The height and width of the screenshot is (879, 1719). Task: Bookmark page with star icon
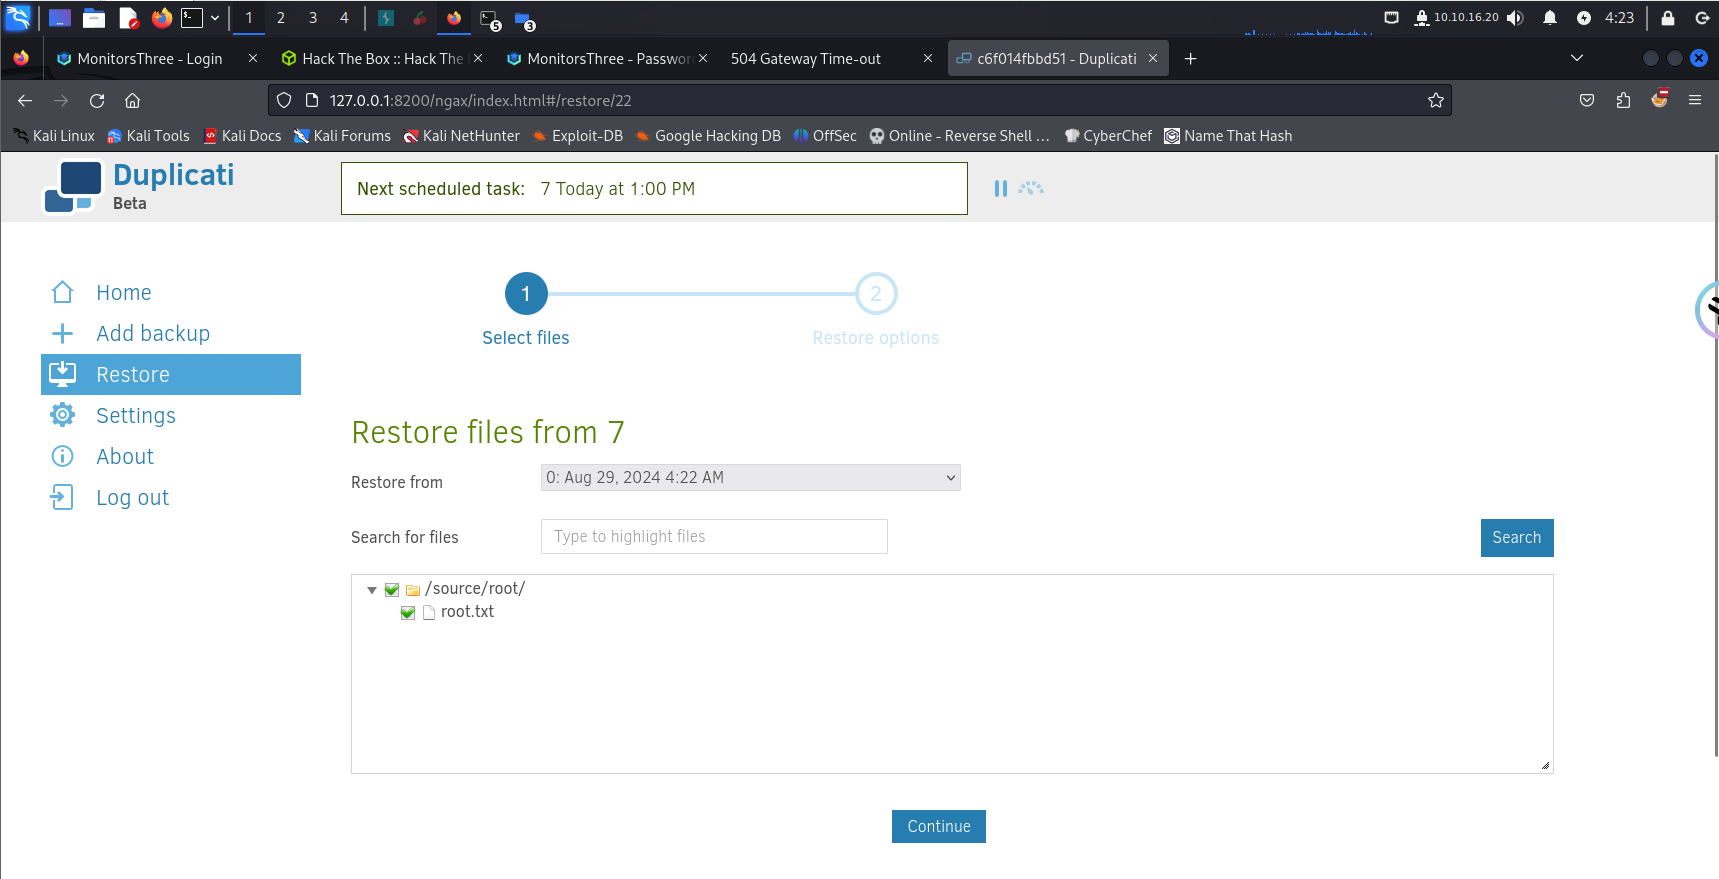coord(1435,100)
